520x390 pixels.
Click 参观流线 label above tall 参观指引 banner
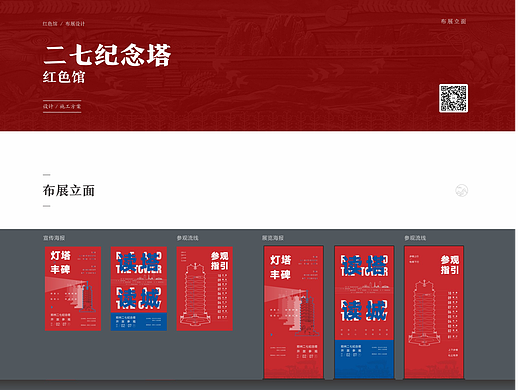415,238
